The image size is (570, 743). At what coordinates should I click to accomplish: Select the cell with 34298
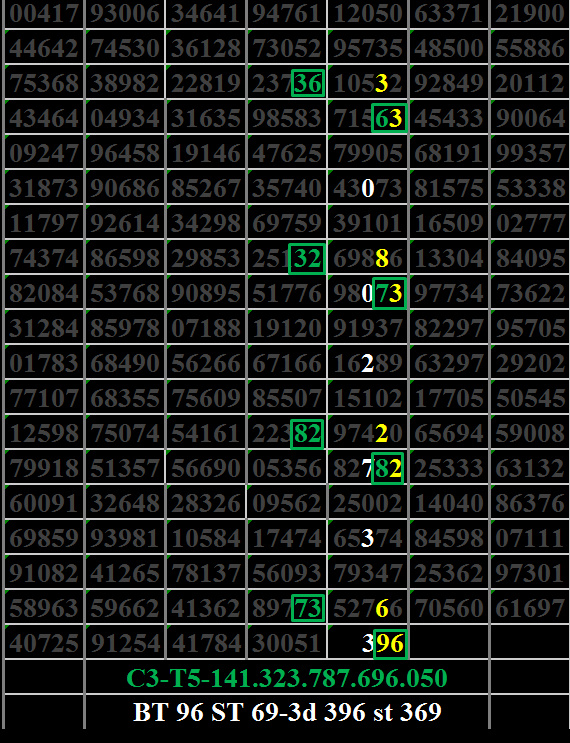coord(206,223)
